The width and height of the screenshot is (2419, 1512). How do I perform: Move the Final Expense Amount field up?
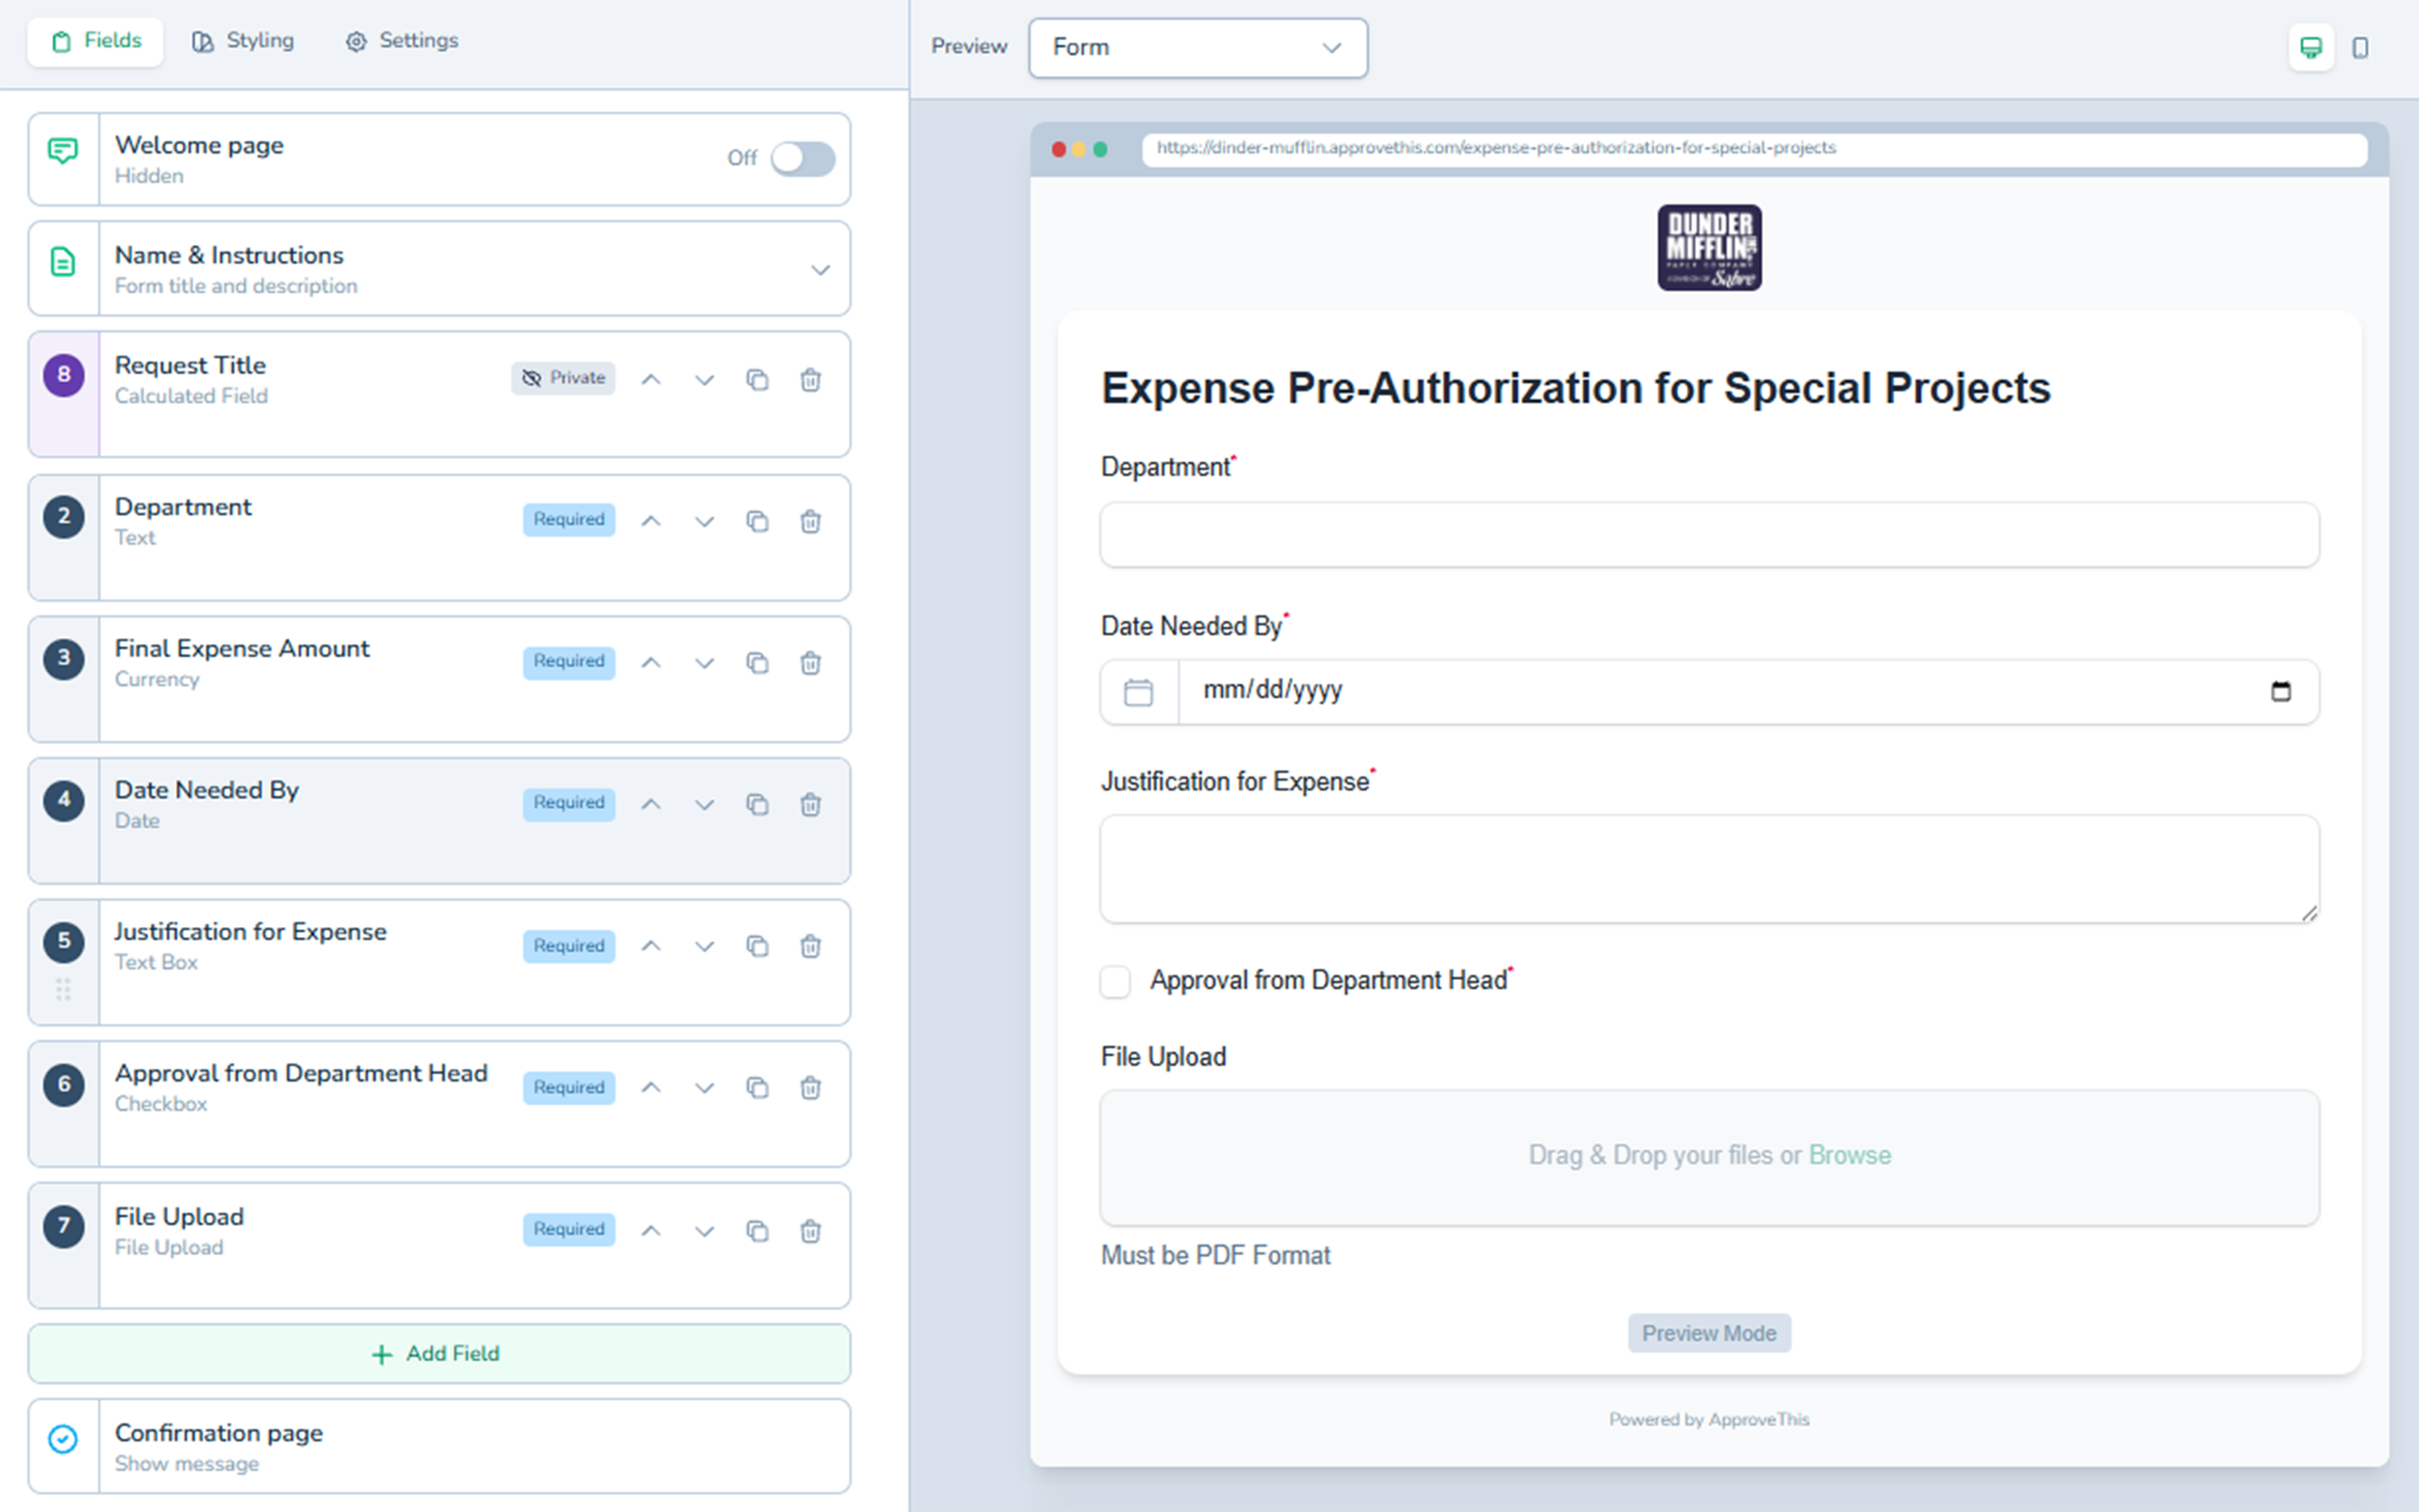pos(651,662)
